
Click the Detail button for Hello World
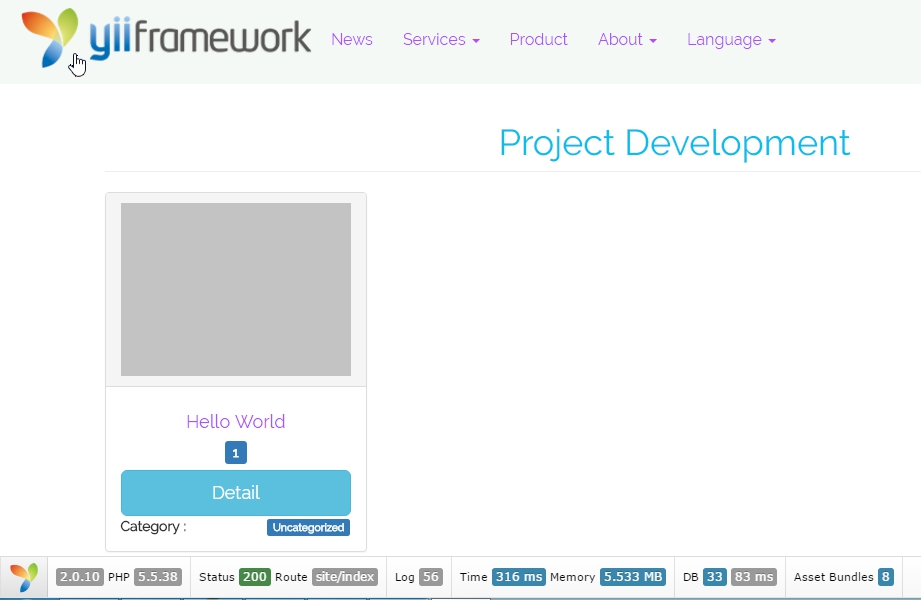235,492
